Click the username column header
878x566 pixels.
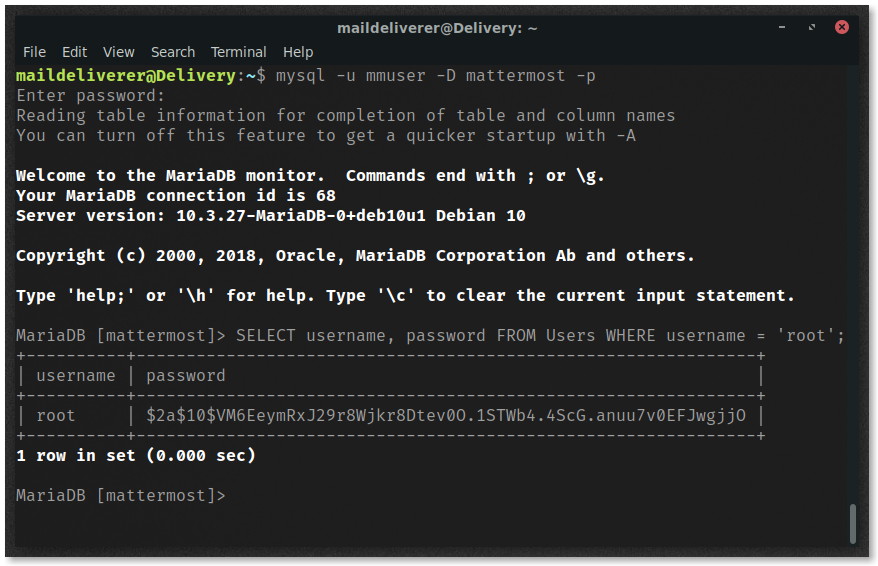click(x=76, y=376)
